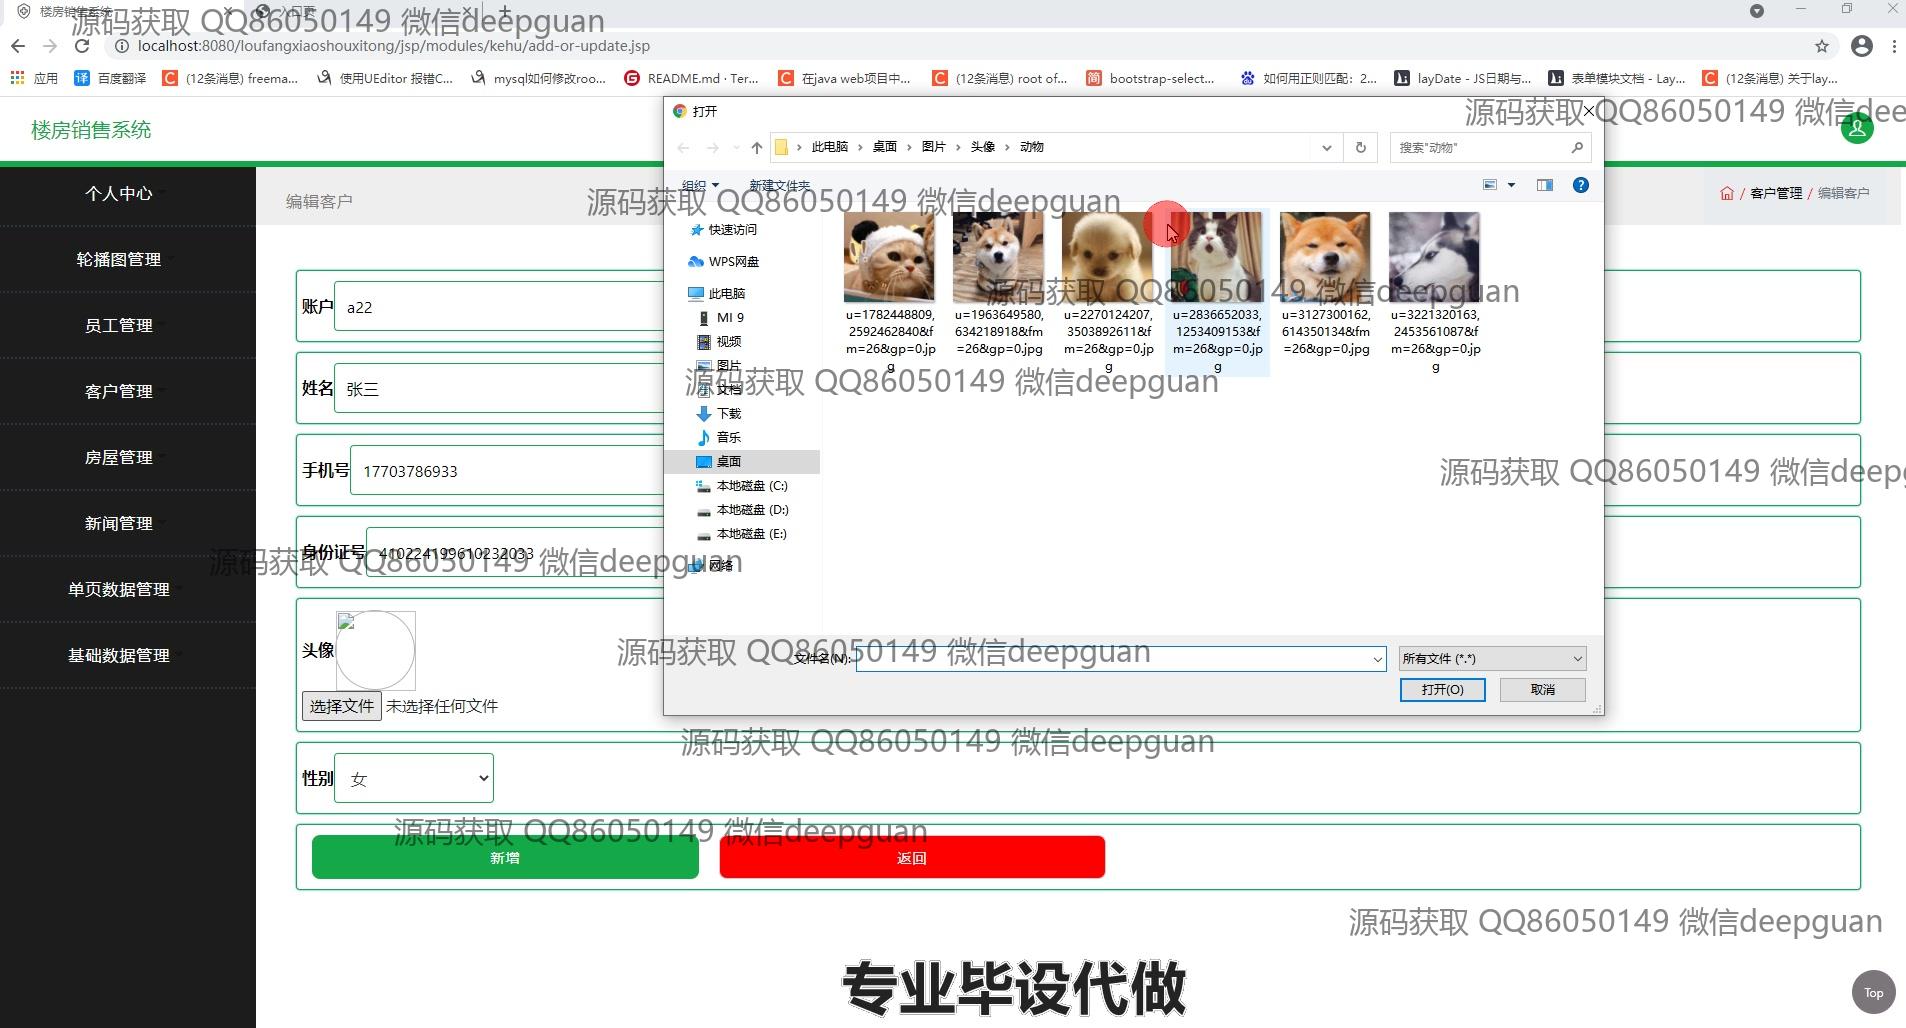Select 本地磁盘 (D:) in navigation tree
The width and height of the screenshot is (1906, 1028).
(752, 509)
